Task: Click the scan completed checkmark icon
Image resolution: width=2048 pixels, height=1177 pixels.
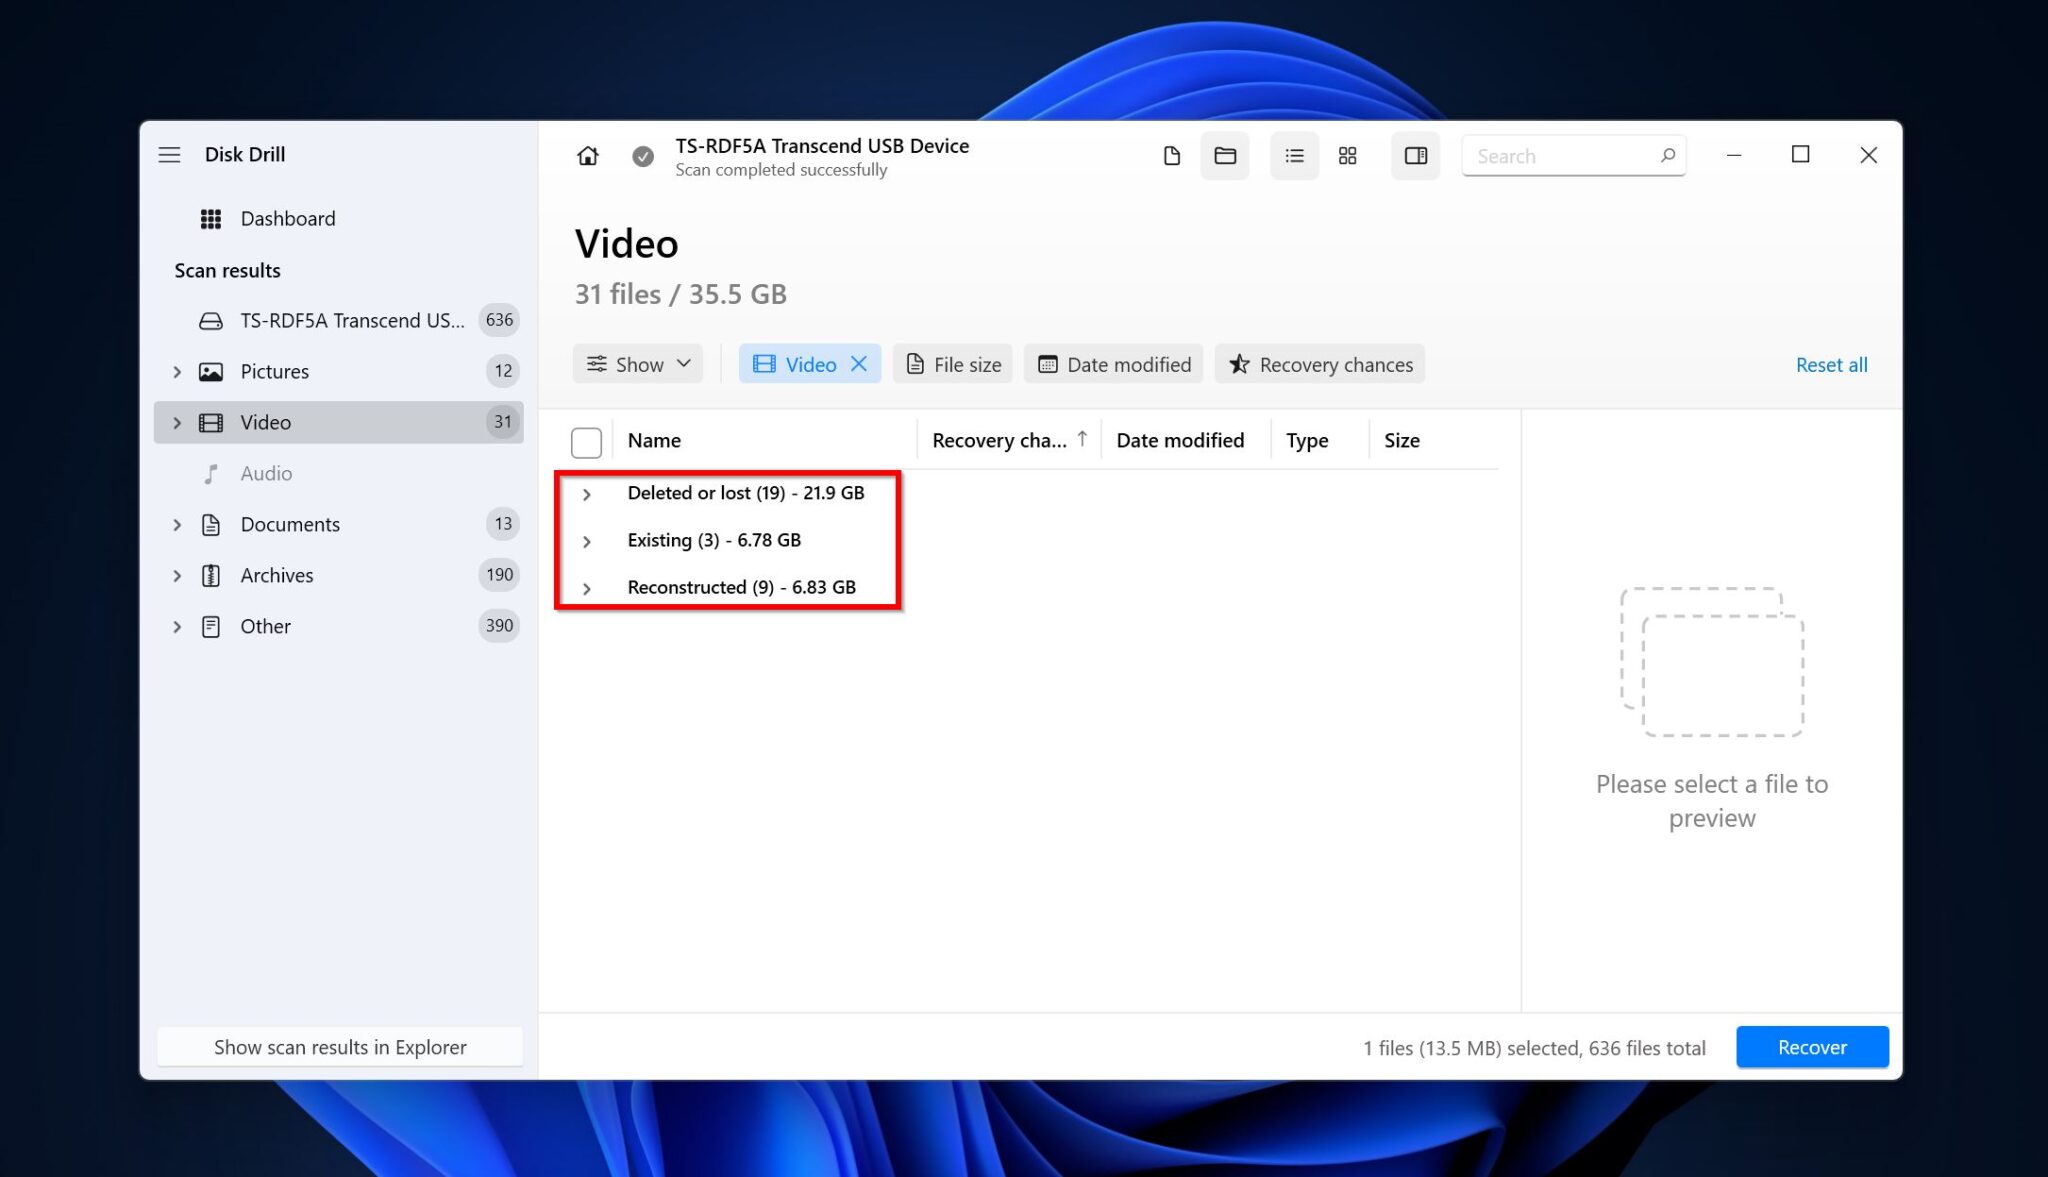Action: pyautogui.click(x=643, y=156)
